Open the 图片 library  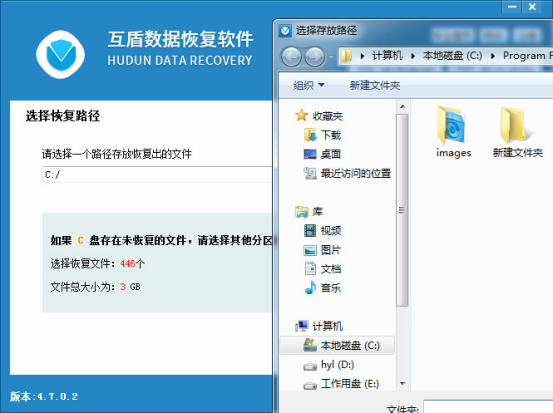(330, 250)
